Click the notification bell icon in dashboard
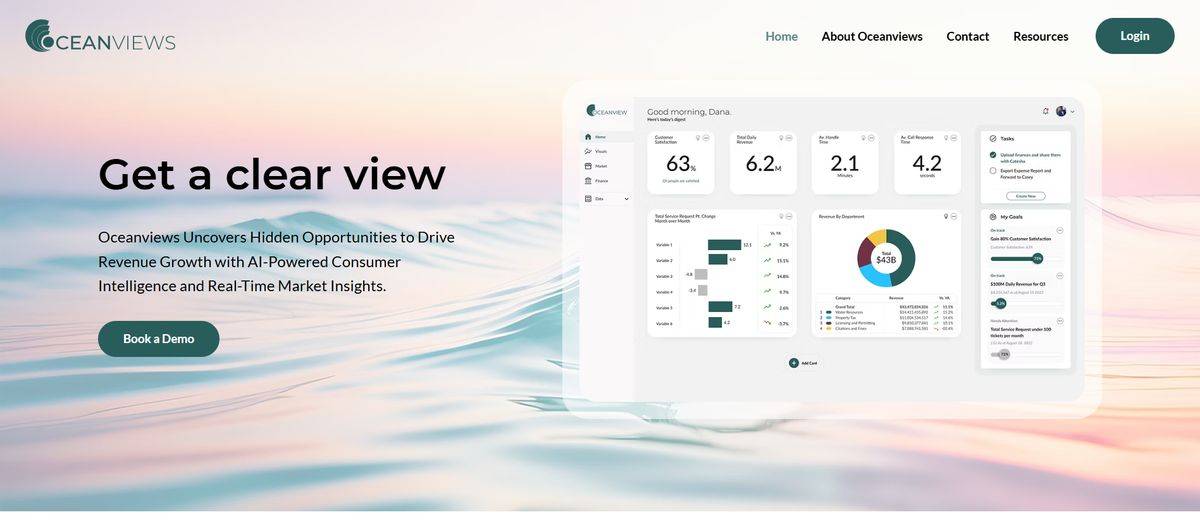This screenshot has width=1200, height=521. pos(1045,111)
